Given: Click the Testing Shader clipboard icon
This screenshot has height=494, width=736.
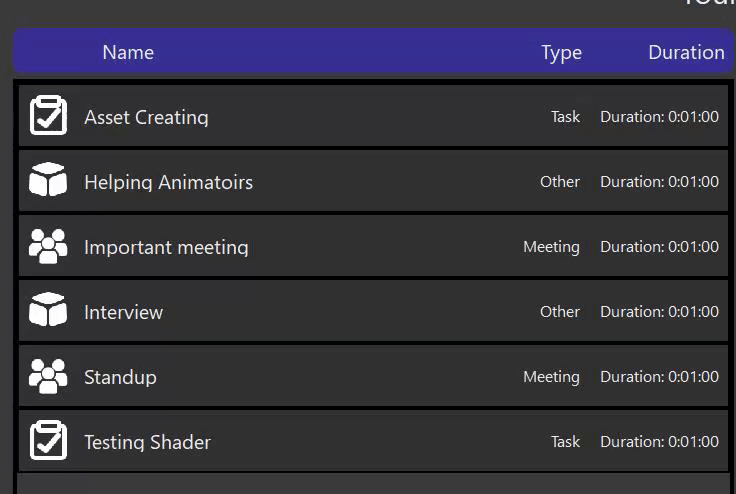Looking at the screenshot, I should click(48, 441).
